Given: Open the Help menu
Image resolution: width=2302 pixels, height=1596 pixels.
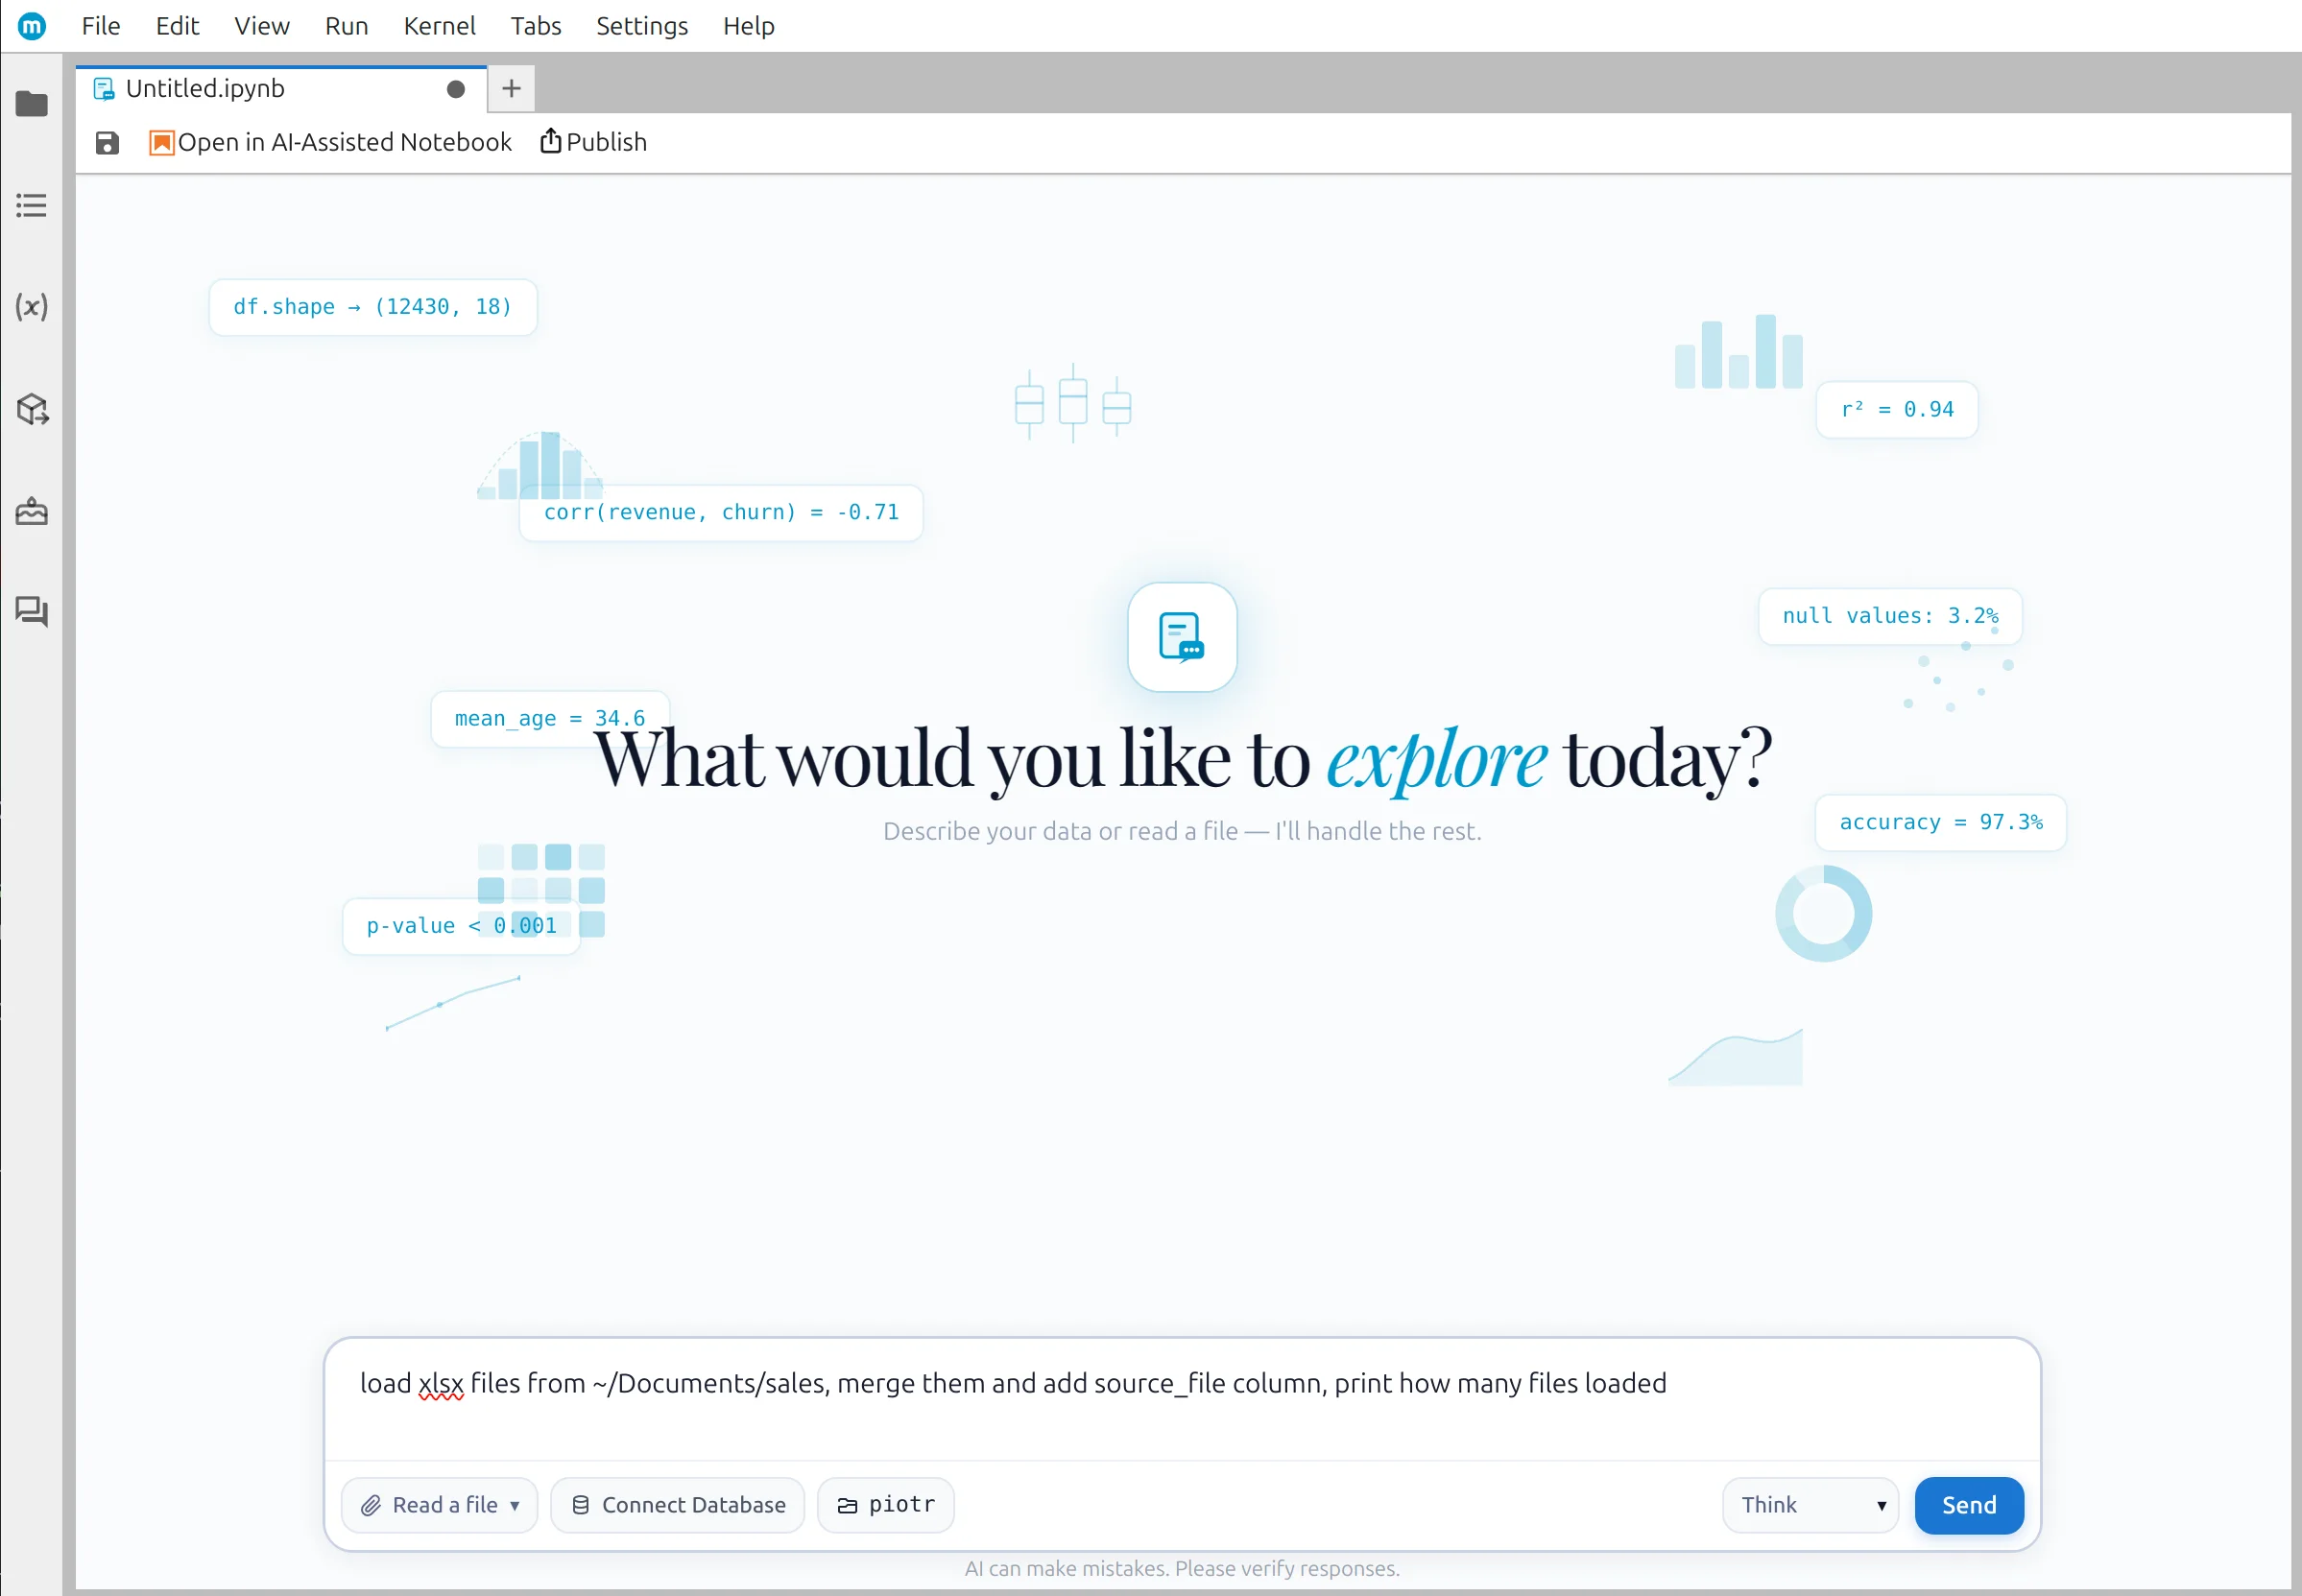Looking at the screenshot, I should pos(749,26).
